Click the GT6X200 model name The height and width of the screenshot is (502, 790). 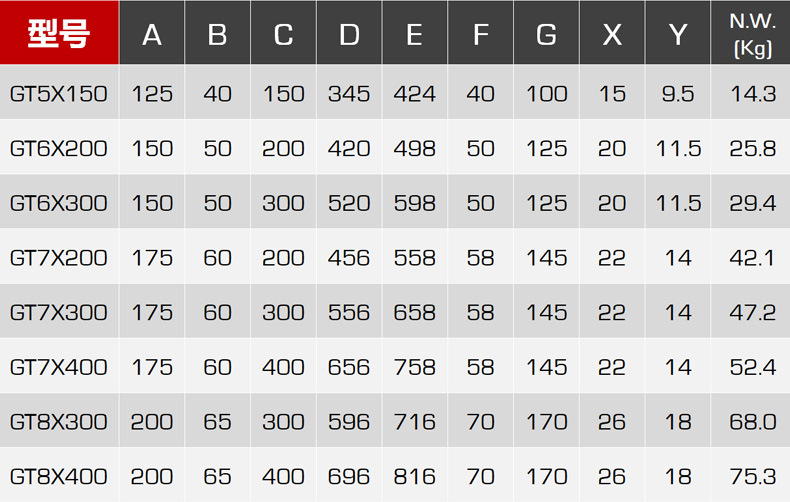click(x=59, y=149)
